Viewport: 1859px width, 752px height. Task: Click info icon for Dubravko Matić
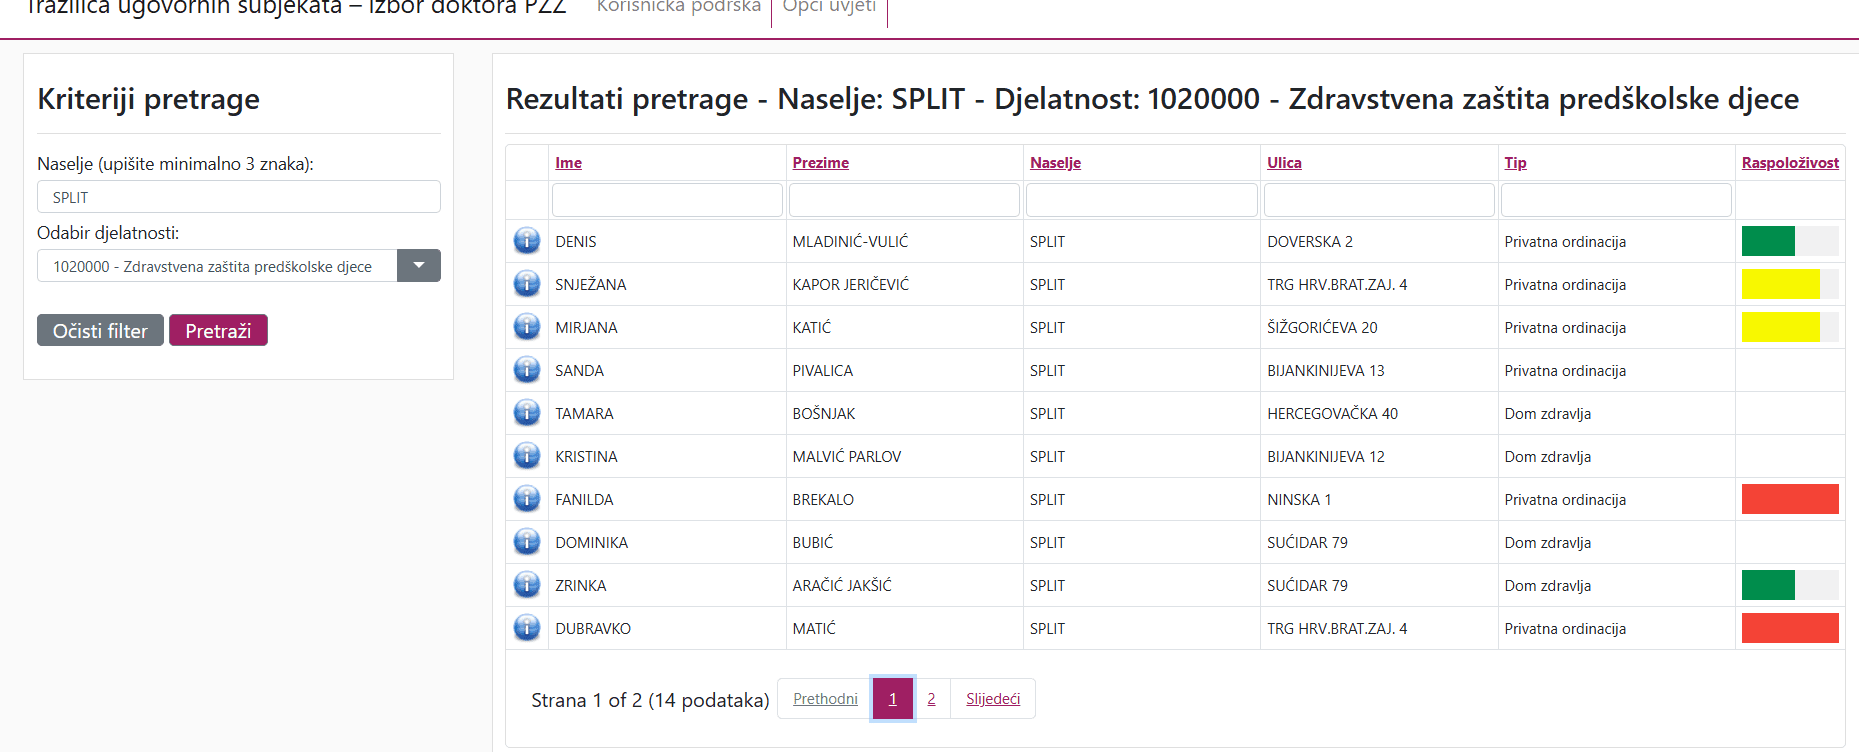point(527,628)
